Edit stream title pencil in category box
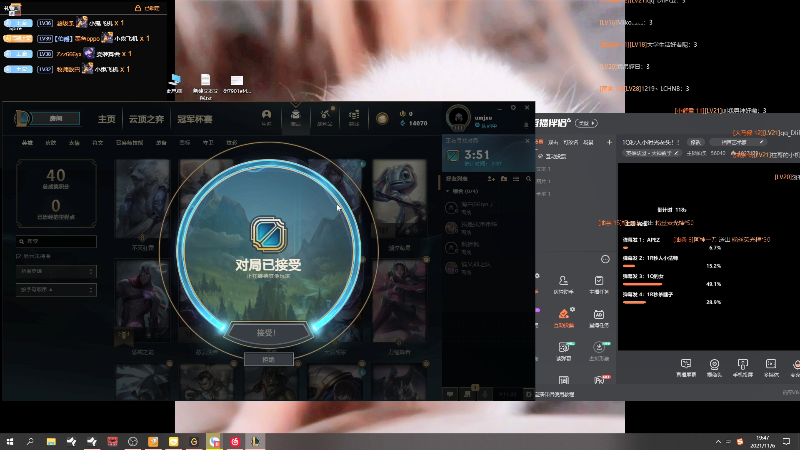 676,153
